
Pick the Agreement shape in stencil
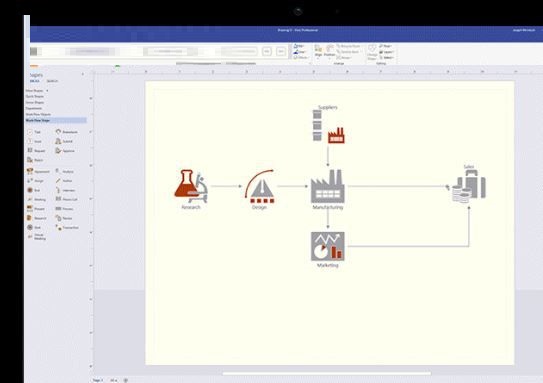[x=38, y=171]
